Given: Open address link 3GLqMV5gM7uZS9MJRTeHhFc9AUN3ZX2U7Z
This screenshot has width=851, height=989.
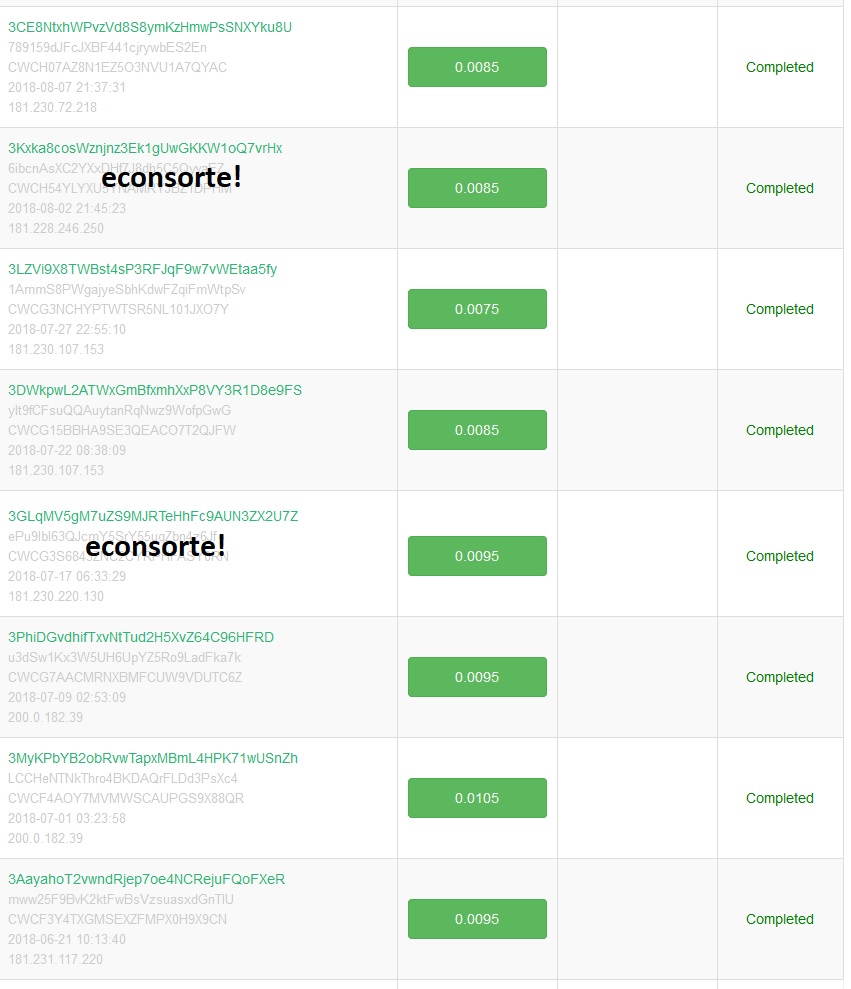Looking at the screenshot, I should pyautogui.click(x=153, y=517).
